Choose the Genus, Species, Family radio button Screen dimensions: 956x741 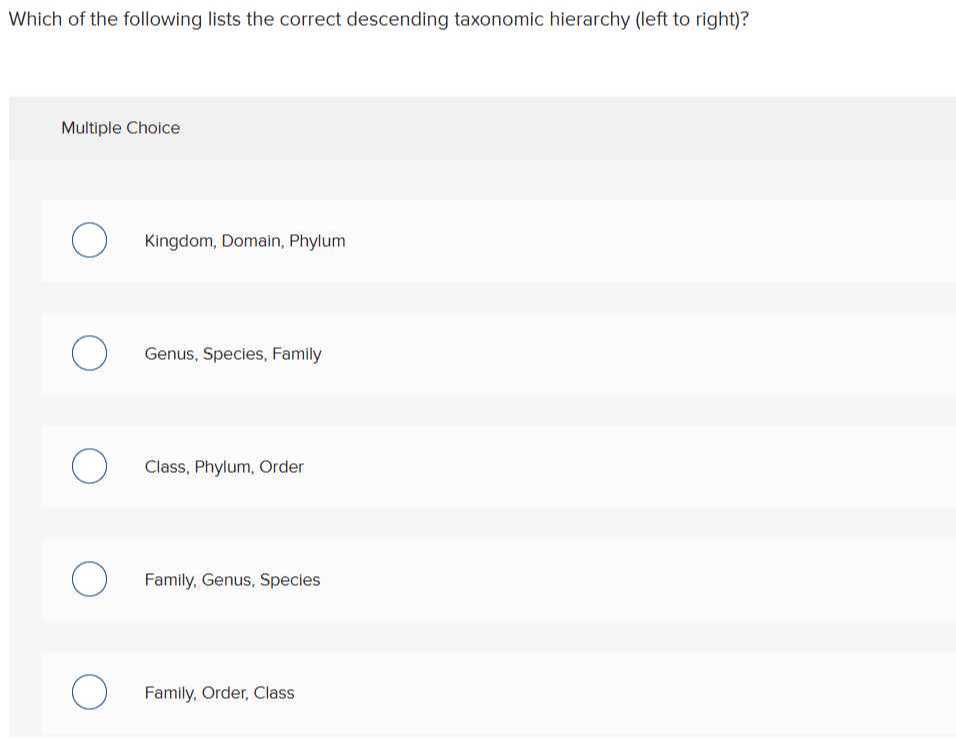tap(90, 354)
